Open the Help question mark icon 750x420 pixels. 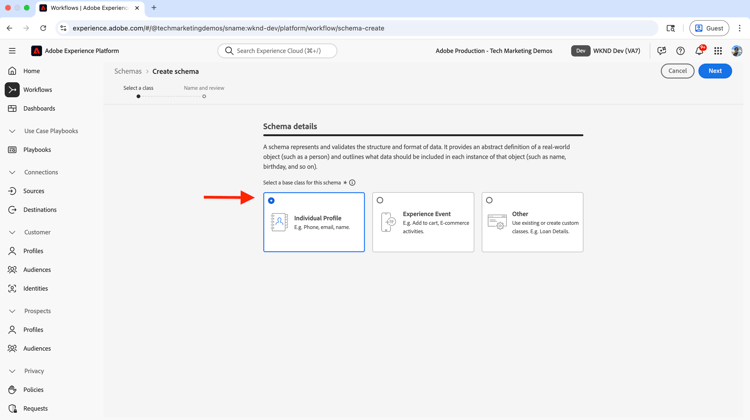(680, 51)
